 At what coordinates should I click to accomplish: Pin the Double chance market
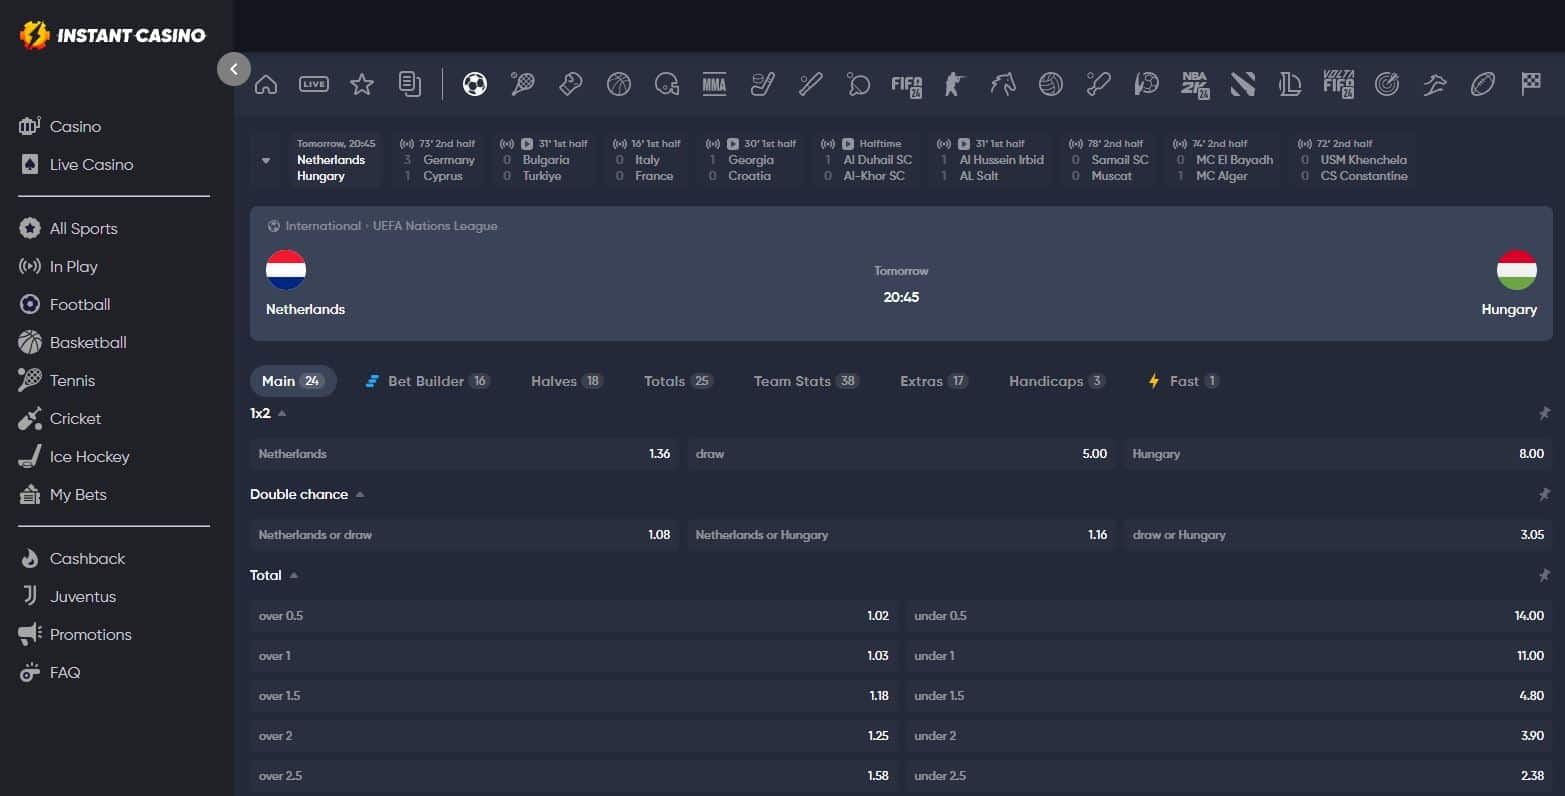tap(1544, 494)
